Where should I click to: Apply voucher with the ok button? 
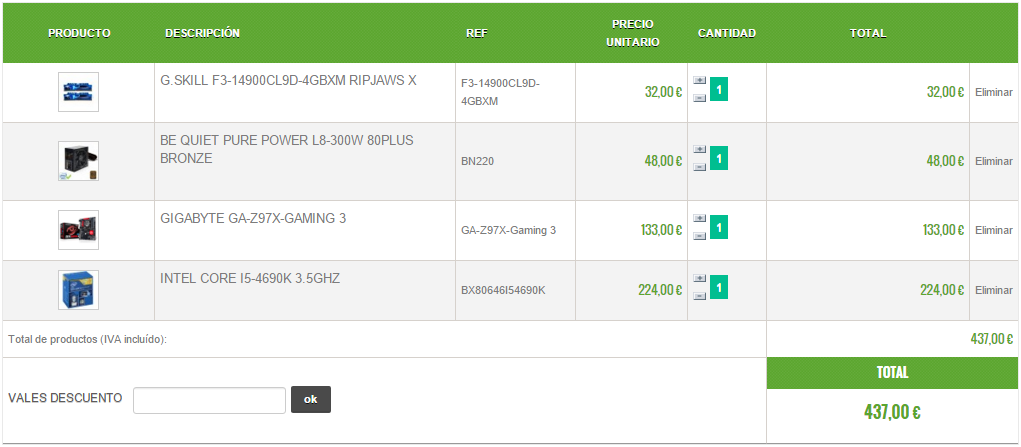[311, 399]
